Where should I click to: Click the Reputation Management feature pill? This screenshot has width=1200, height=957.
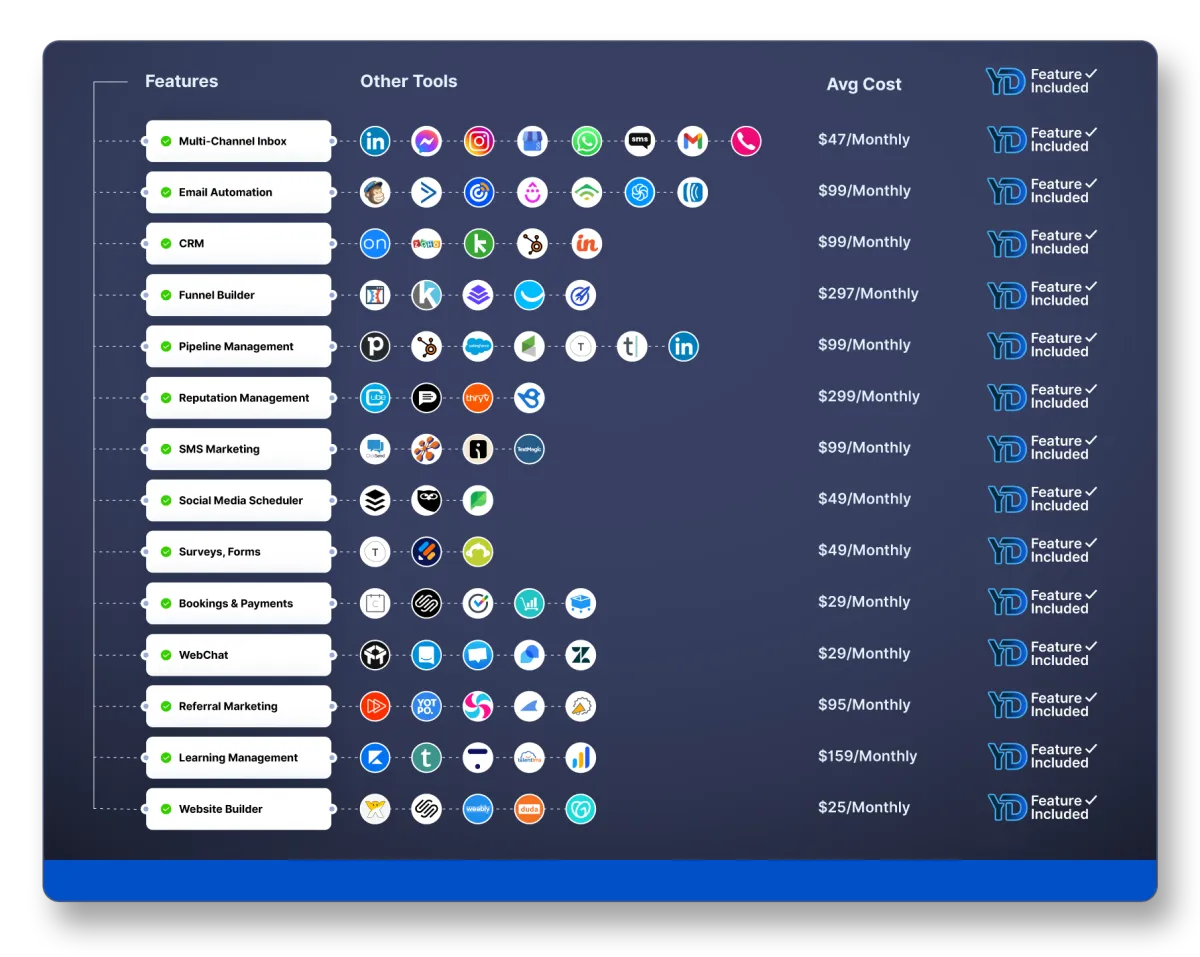tap(238, 398)
